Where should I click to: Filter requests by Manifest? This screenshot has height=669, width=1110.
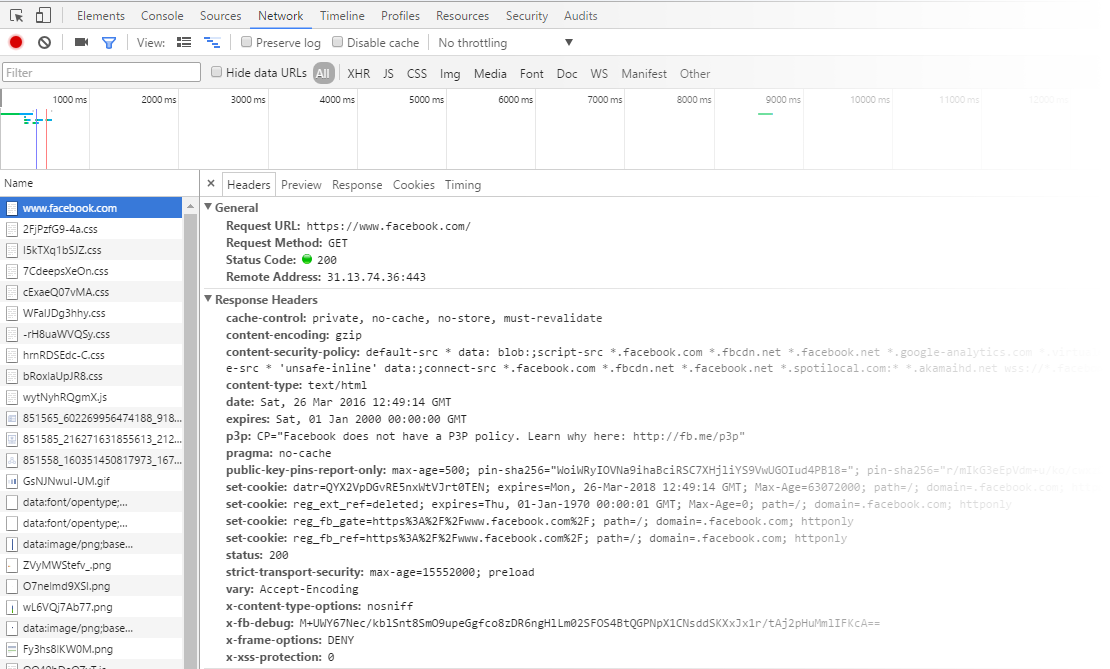643,74
